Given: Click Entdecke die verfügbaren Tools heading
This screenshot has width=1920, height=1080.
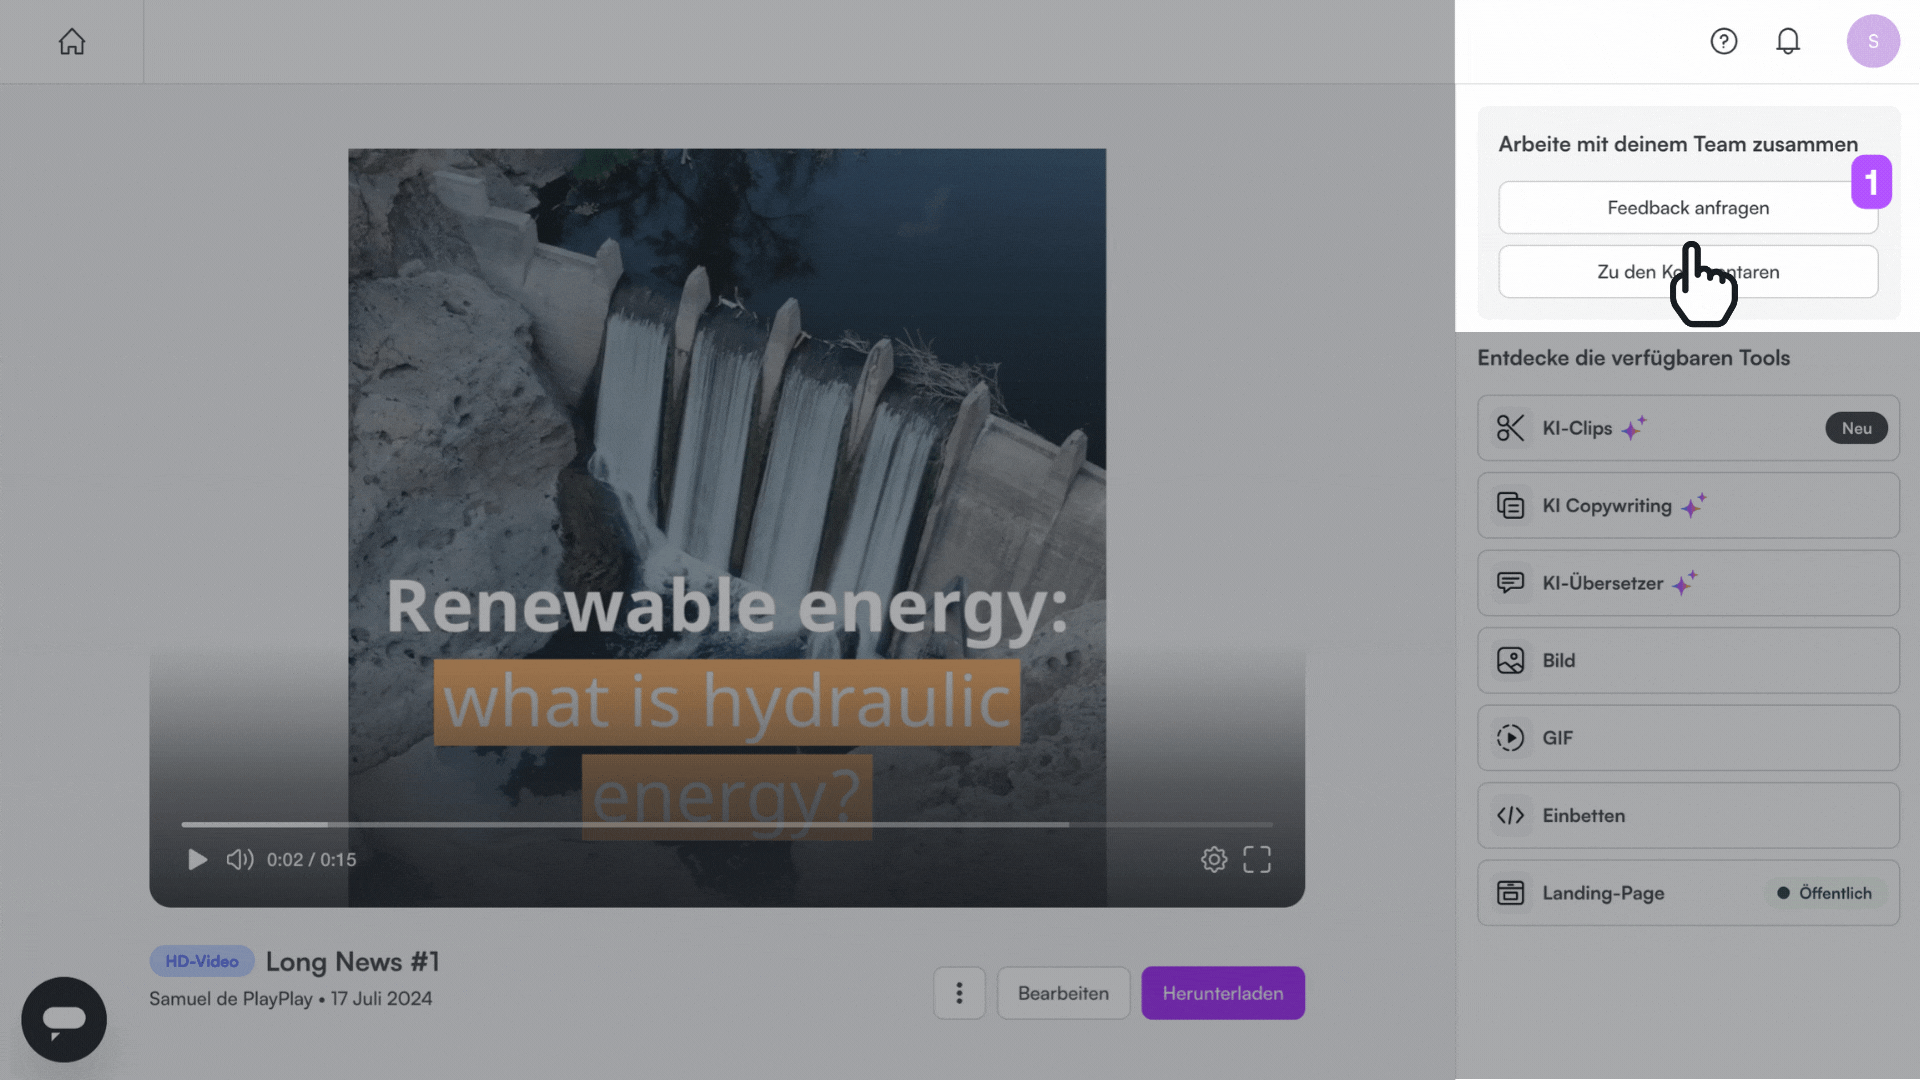Looking at the screenshot, I should click(1634, 358).
